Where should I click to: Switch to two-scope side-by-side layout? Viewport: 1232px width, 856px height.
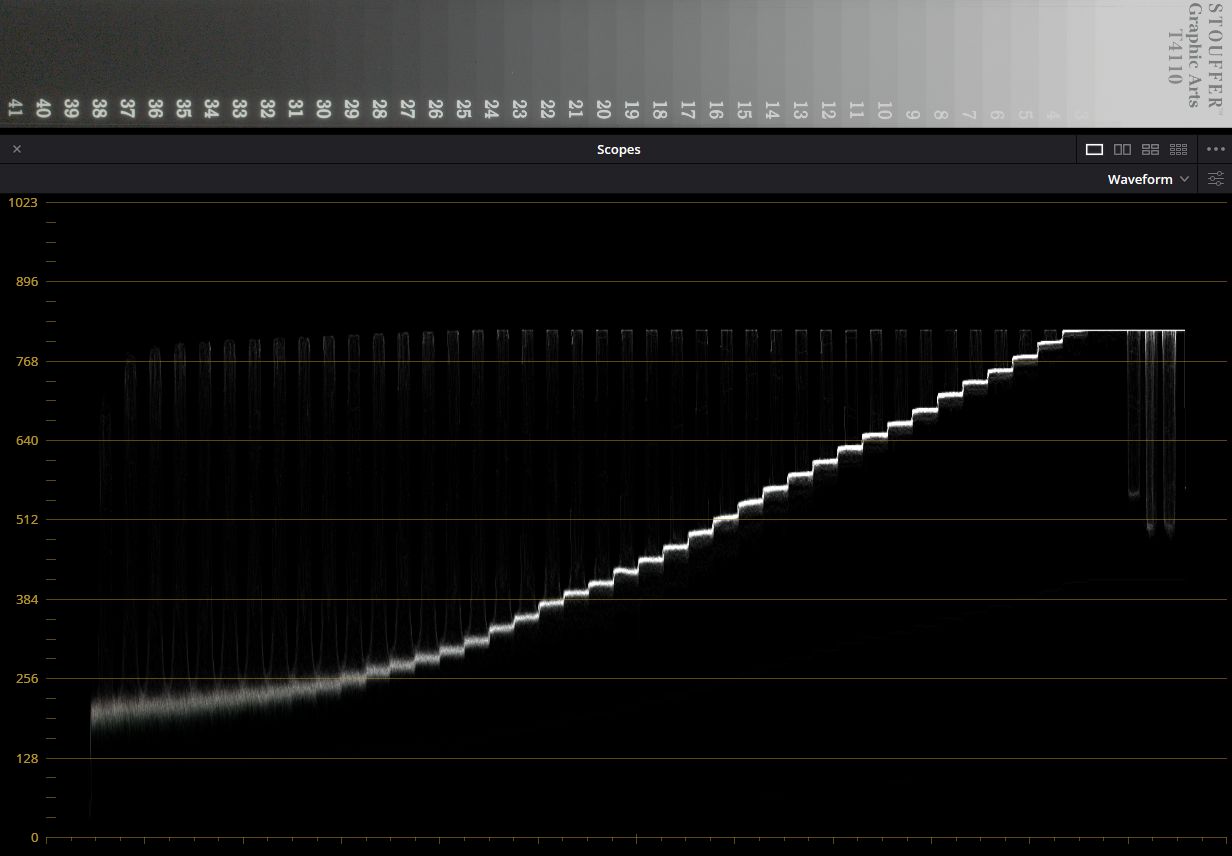click(1122, 149)
